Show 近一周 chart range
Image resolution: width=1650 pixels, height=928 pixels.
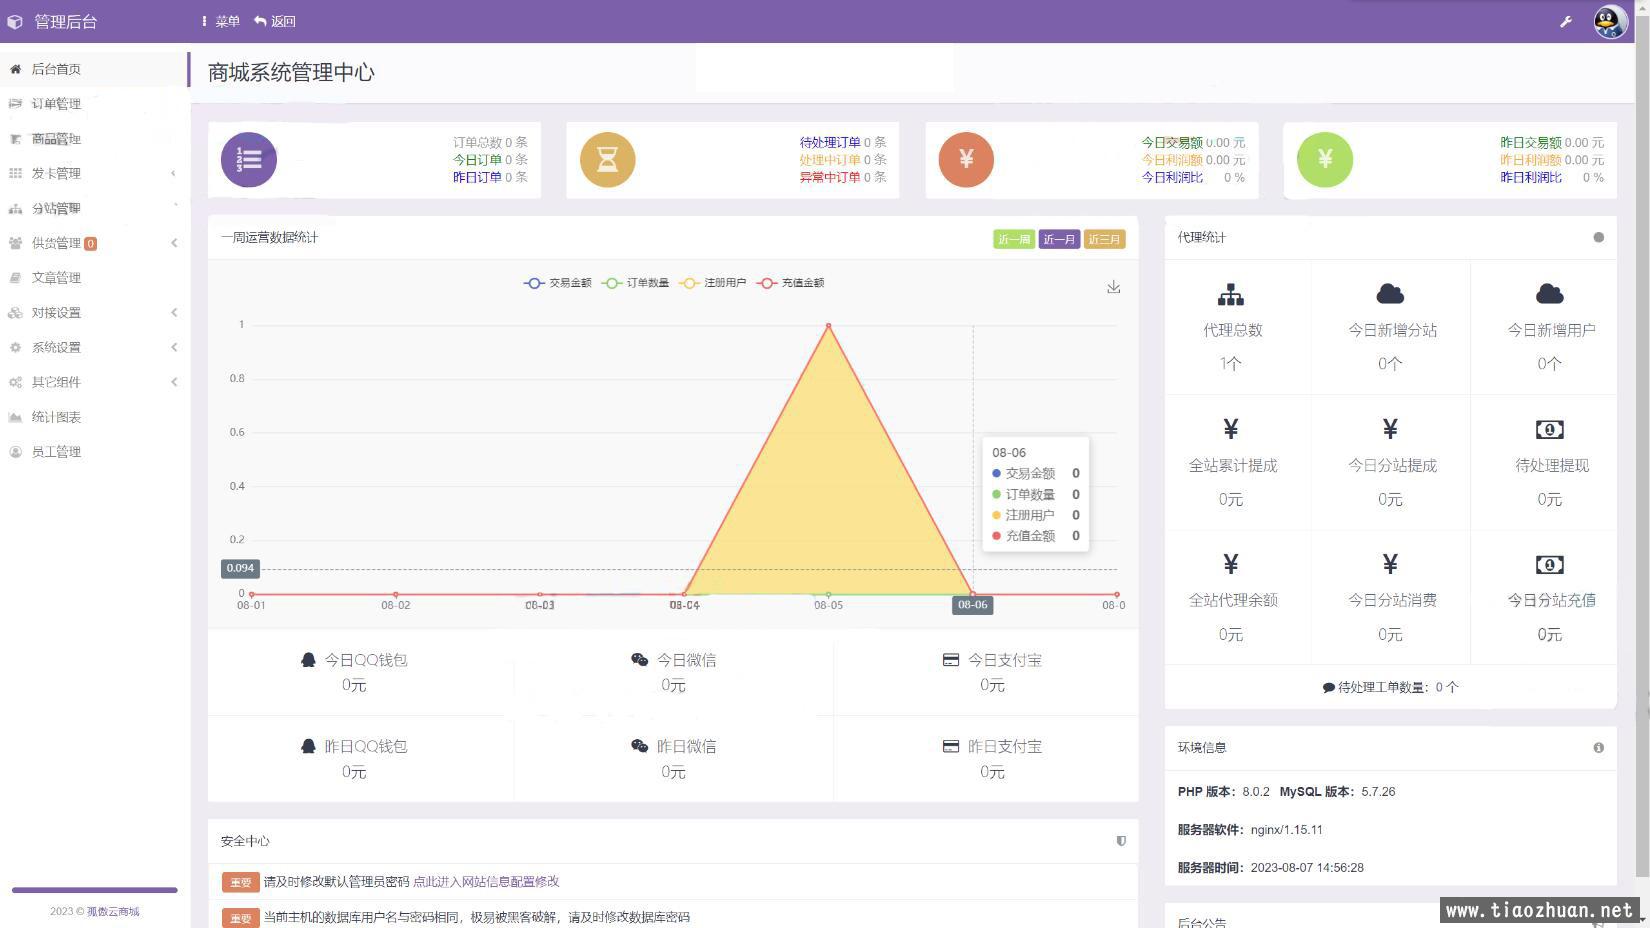pyautogui.click(x=1013, y=239)
